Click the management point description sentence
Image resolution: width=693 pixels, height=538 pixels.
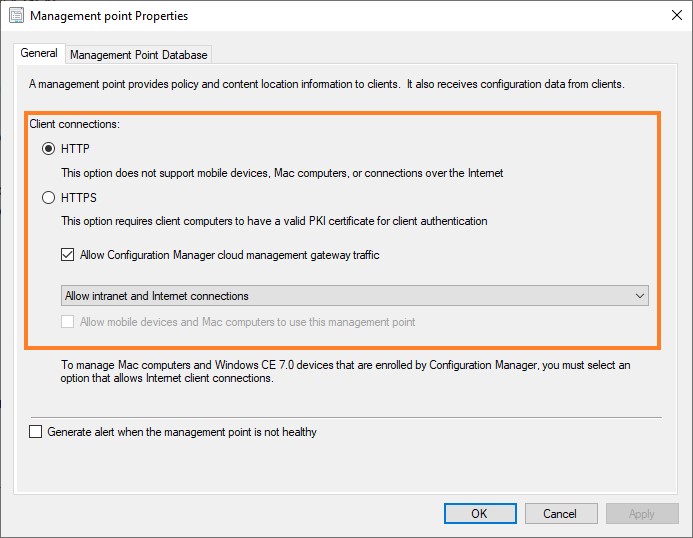(327, 84)
